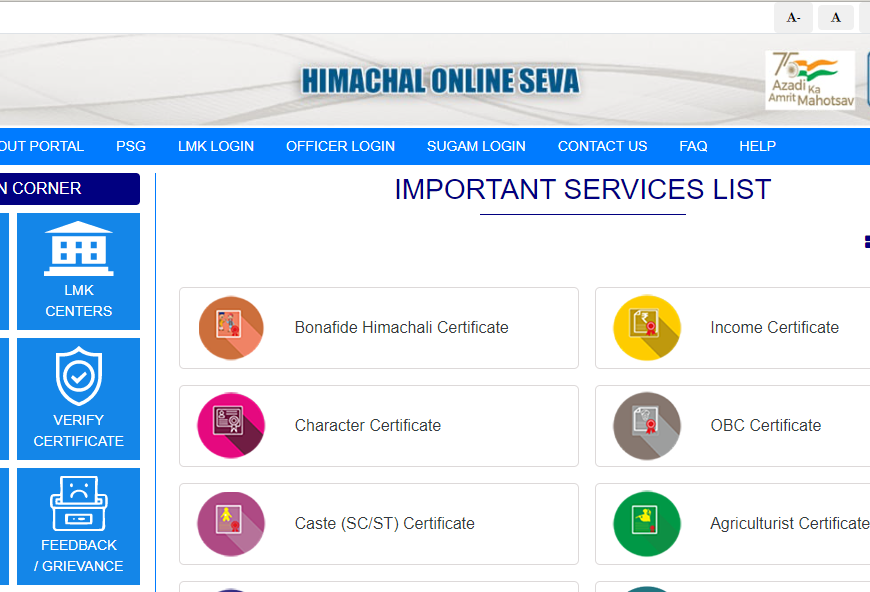The image size is (870, 592).
Task: Click the yellow Income Certificate icon
Action: [647, 328]
